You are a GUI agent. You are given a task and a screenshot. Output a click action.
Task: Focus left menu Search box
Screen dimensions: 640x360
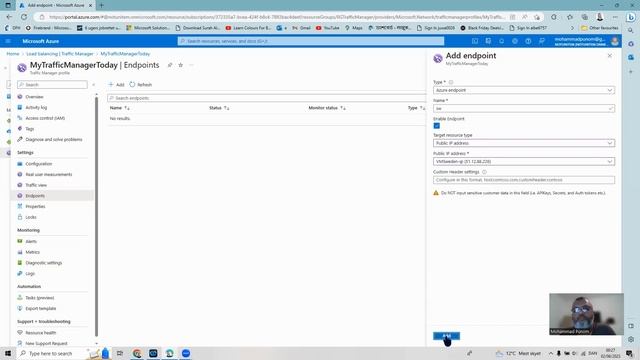52,84
